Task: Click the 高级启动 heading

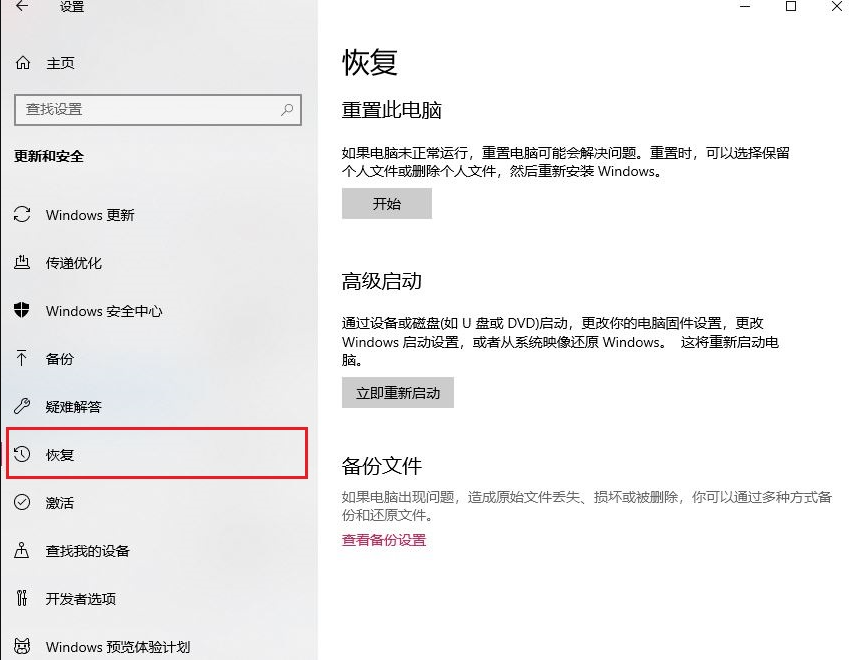Action: (382, 281)
